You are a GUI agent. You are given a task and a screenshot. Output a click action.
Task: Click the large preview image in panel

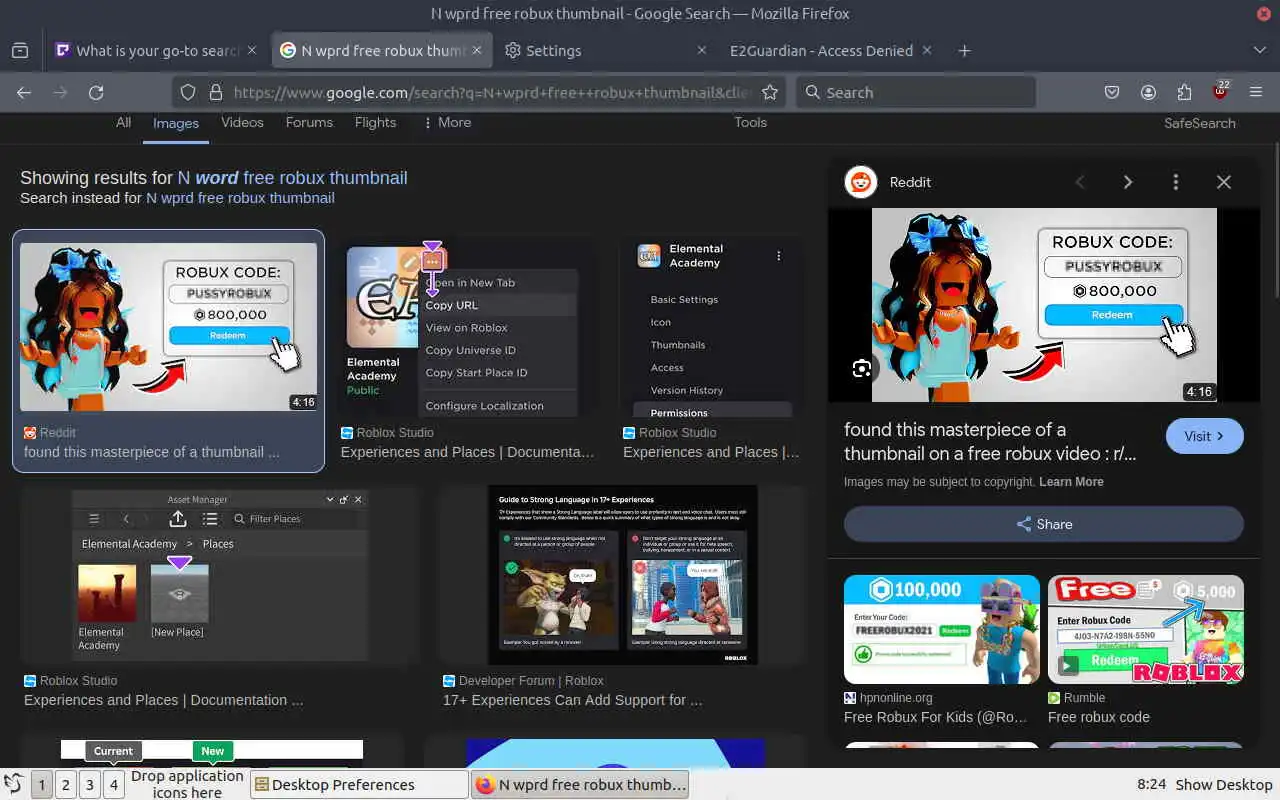[1044, 305]
